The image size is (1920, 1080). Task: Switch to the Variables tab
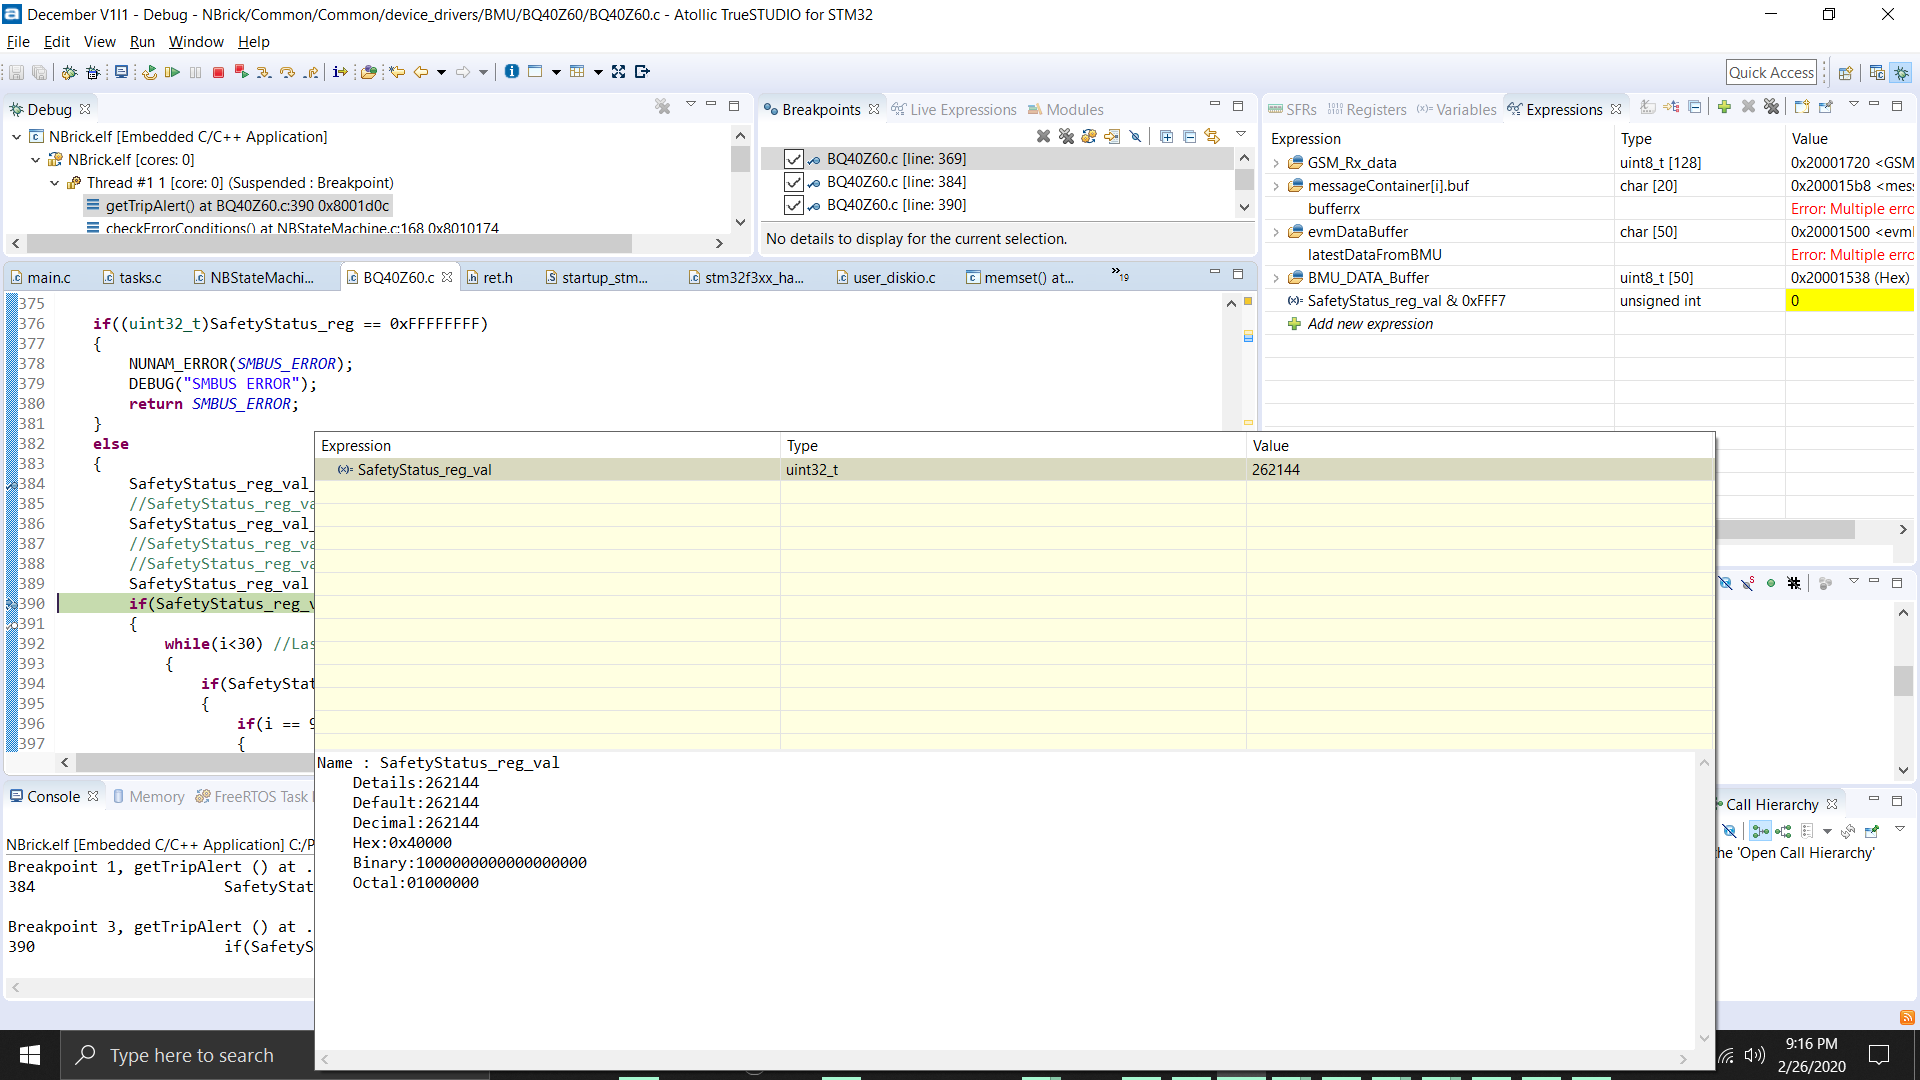(x=1456, y=110)
